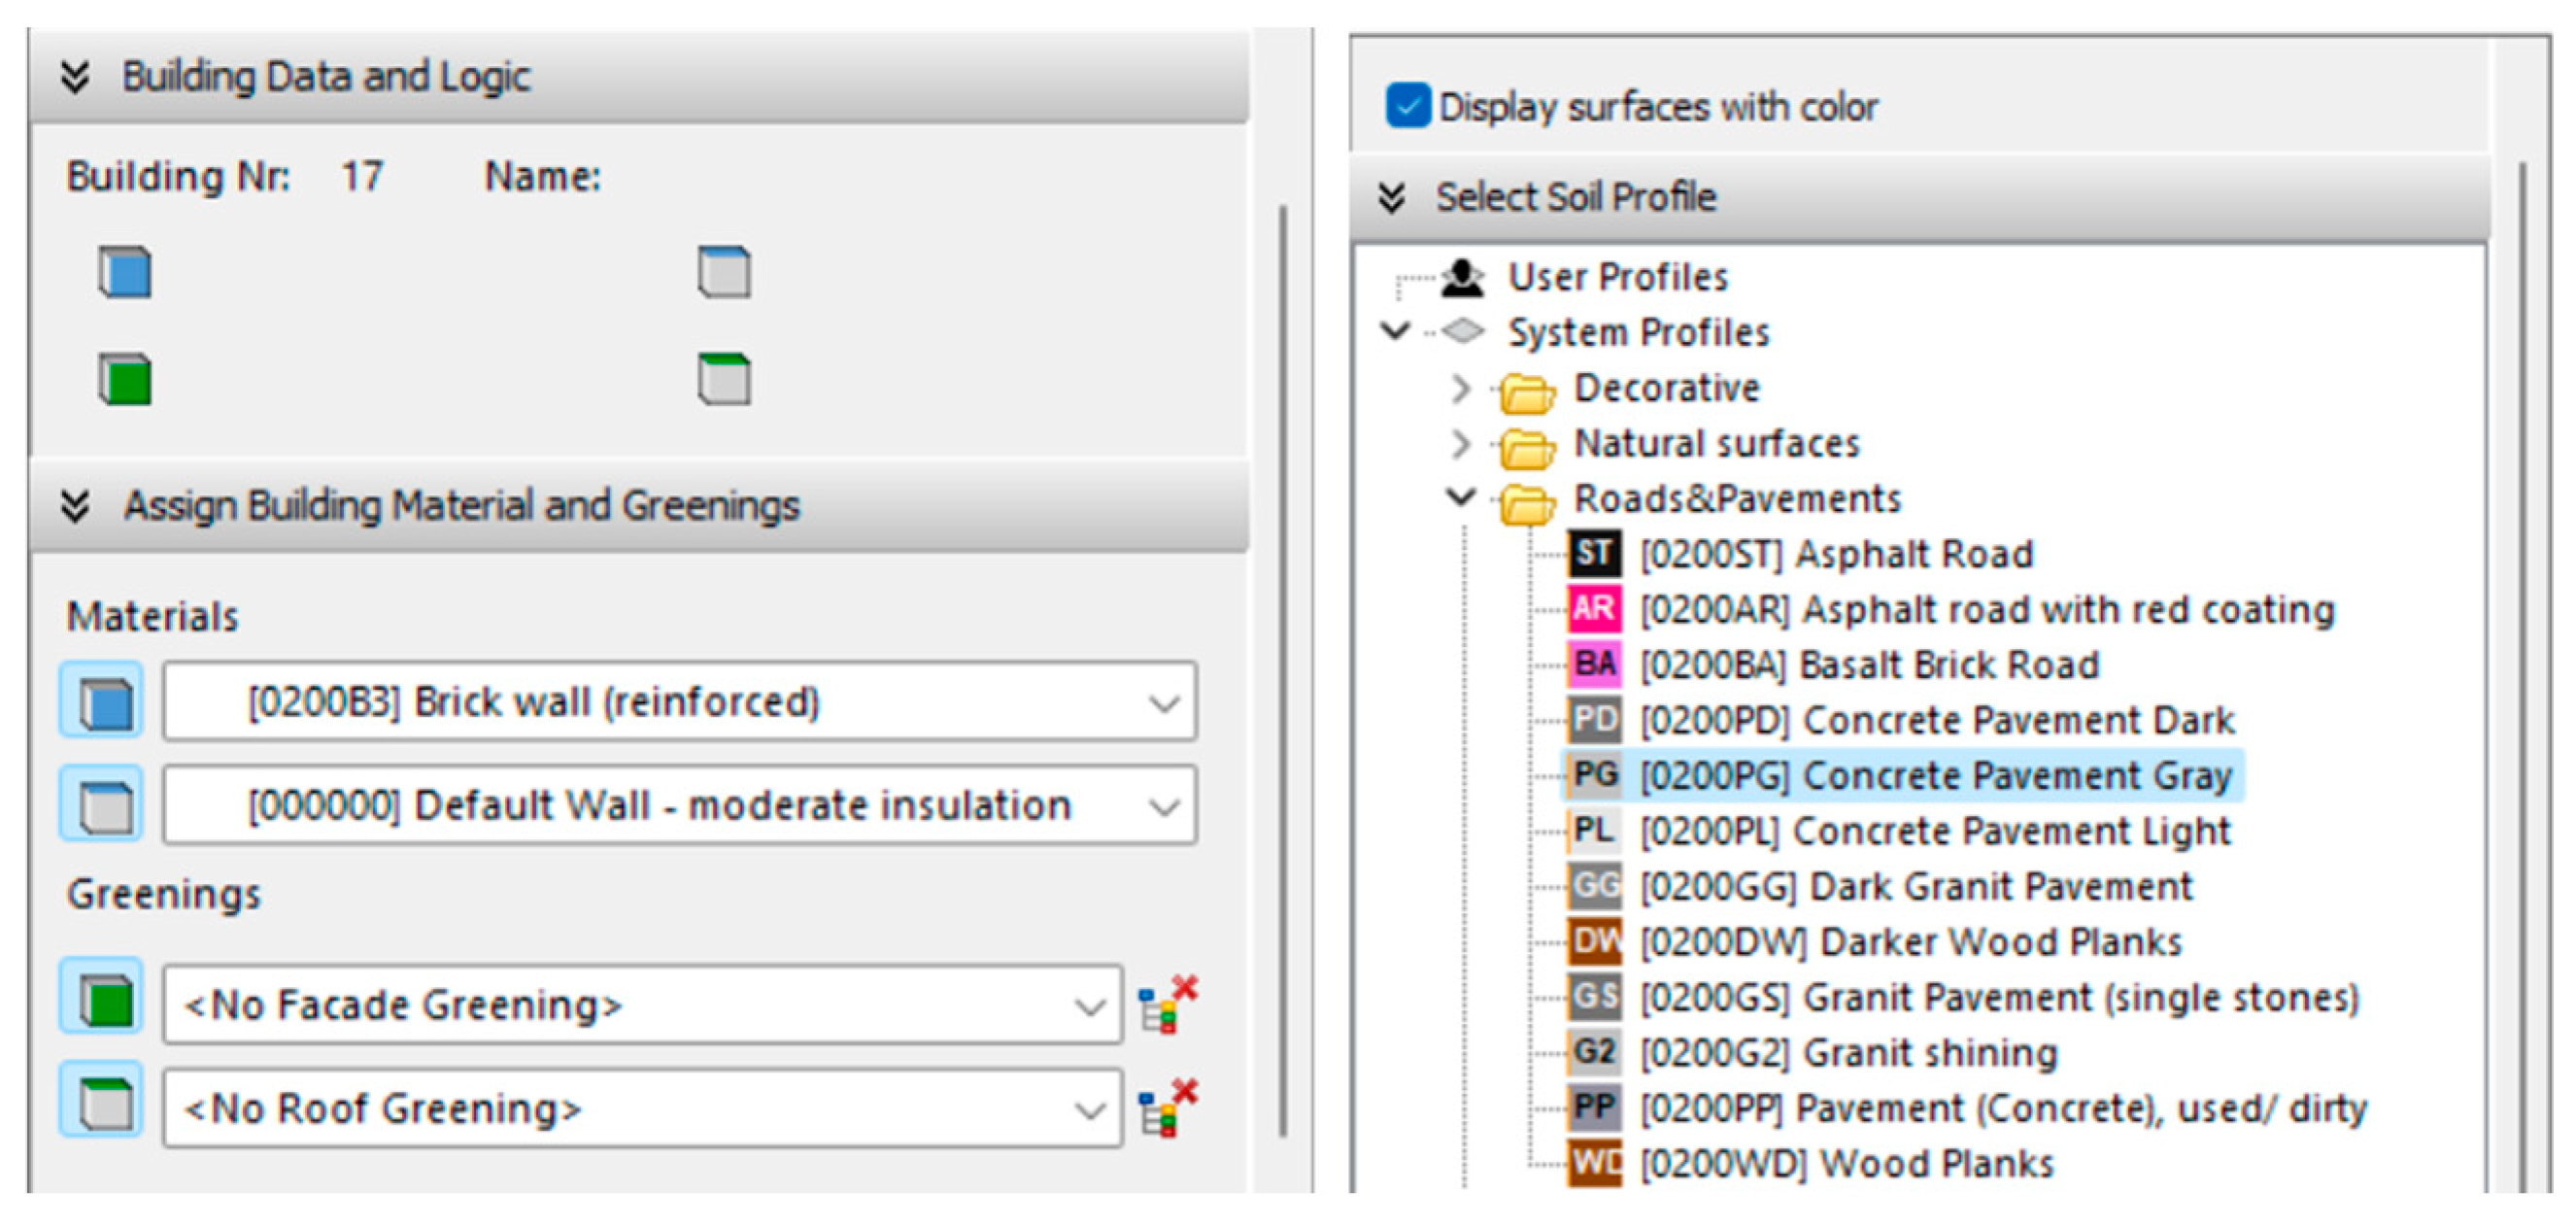Open the No Facade Greening dropdown

[x=1088, y=1006]
